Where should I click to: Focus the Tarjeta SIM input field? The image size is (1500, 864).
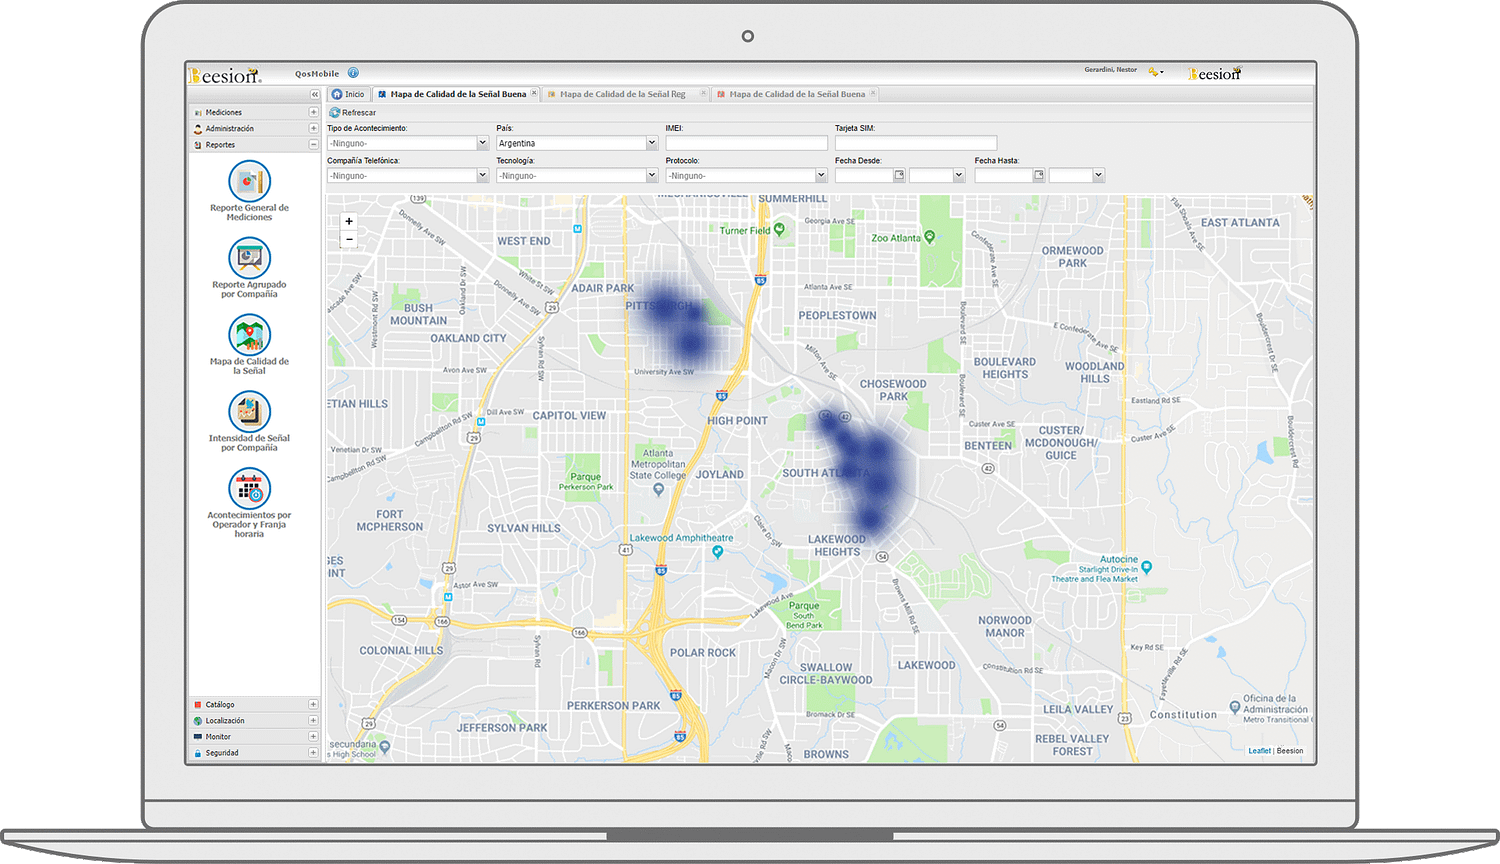[916, 143]
